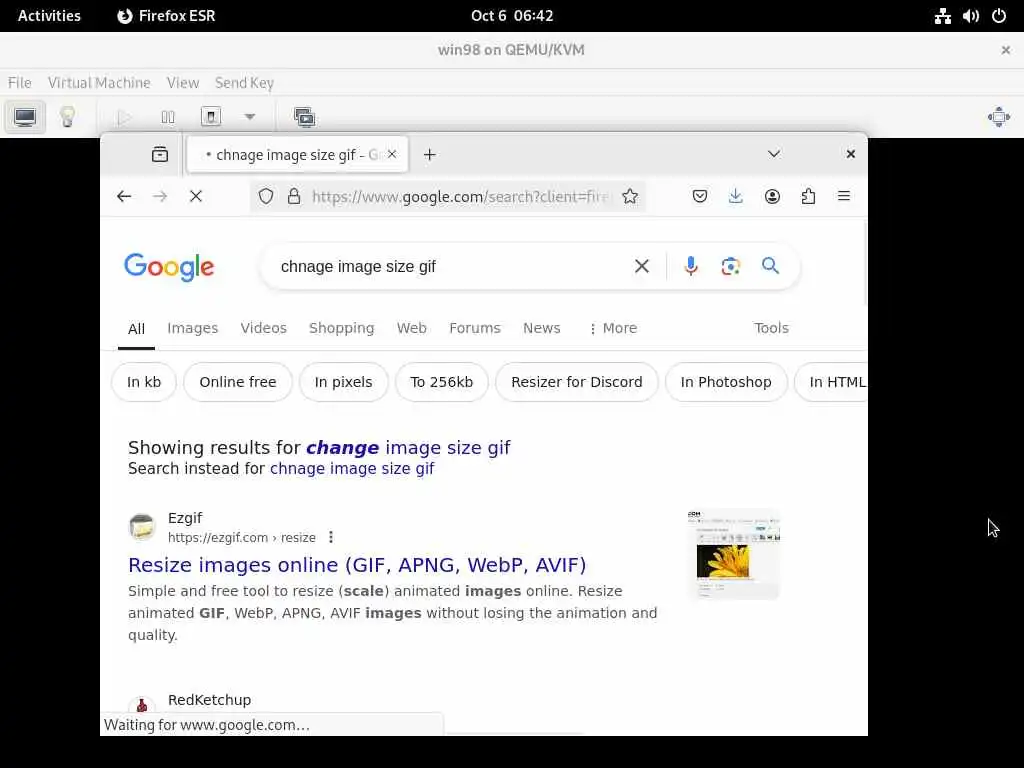1024x768 pixels.
Task: Stop loading the page
Action: point(196,196)
